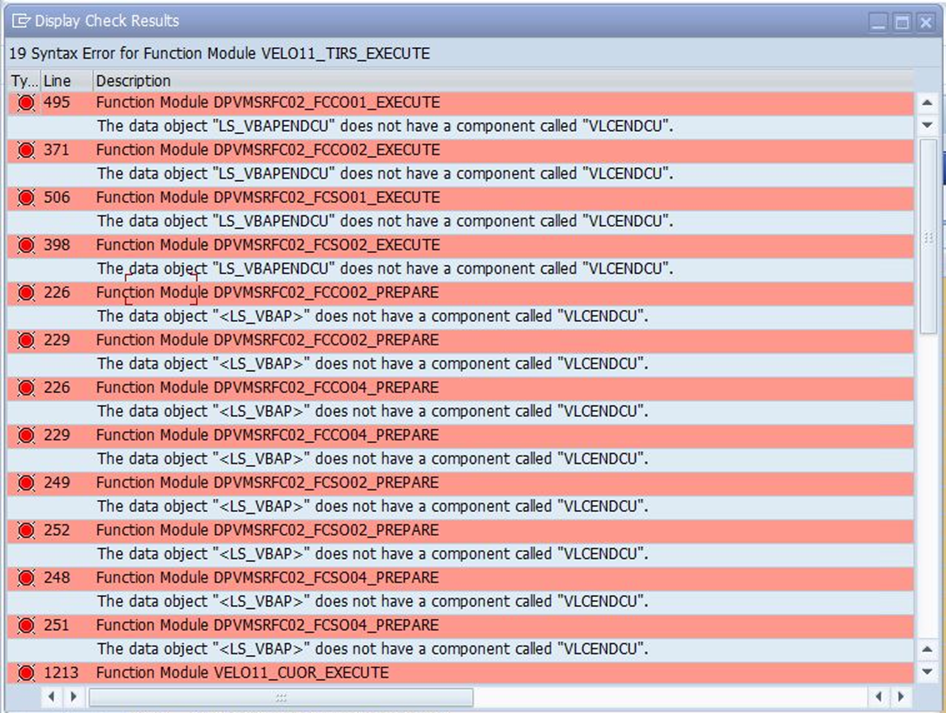This screenshot has height=713, width=946.
Task: Select DPVMSRFC02_FCSO02_PREPARE row at line 252
Action: [x=460, y=530]
